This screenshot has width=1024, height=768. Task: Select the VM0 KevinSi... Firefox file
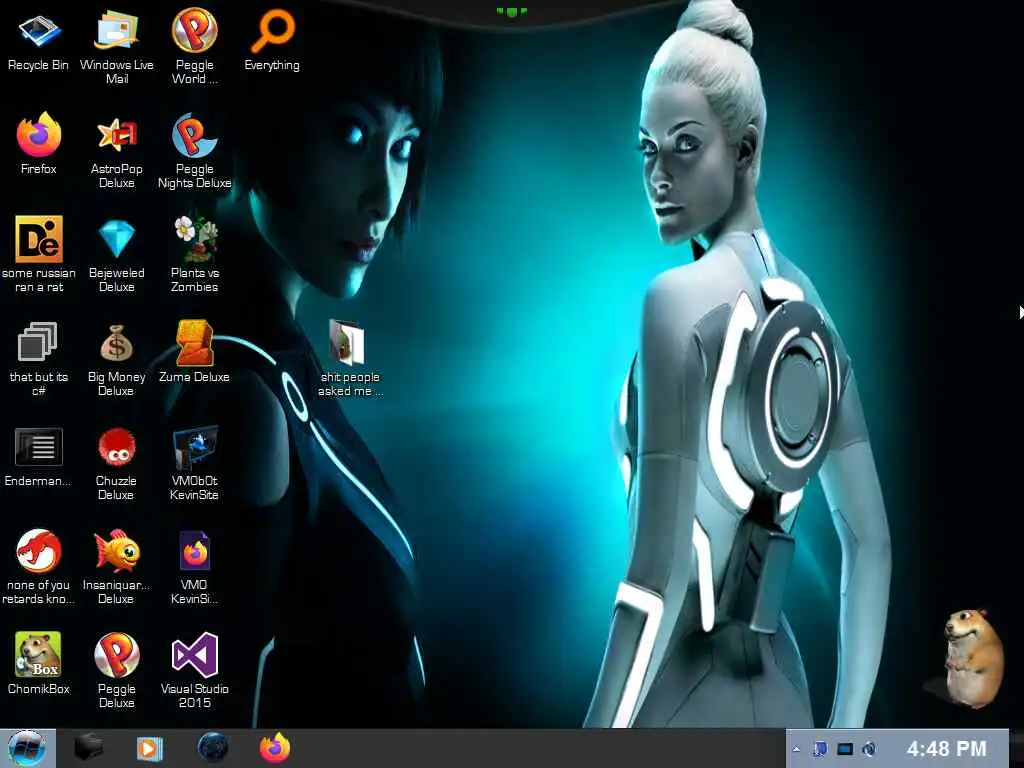coord(195,567)
